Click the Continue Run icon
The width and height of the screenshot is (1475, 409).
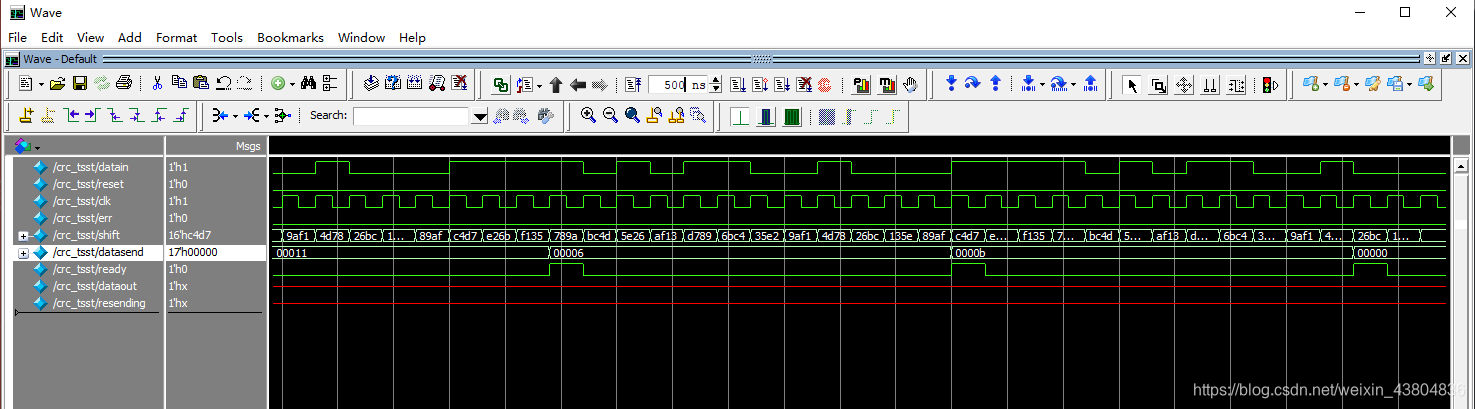tap(759, 85)
